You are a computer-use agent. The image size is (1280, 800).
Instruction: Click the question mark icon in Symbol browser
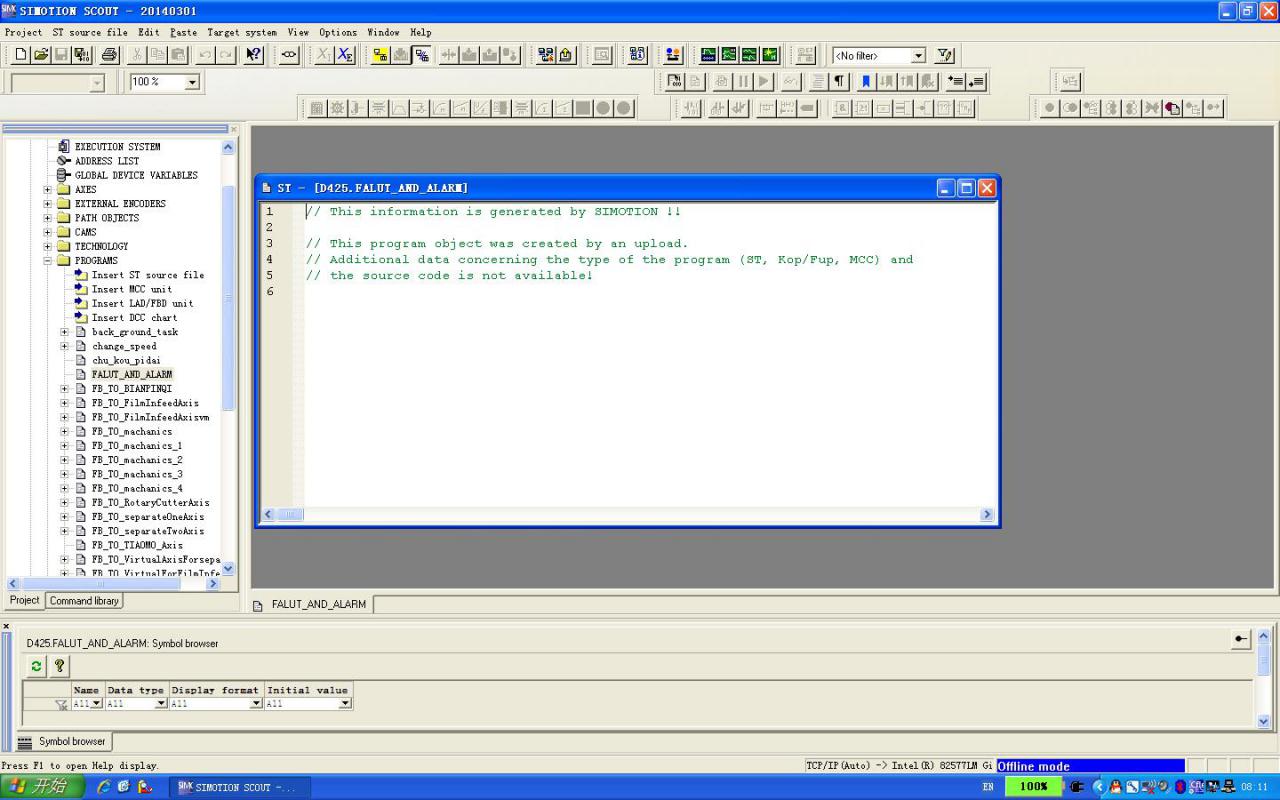(x=59, y=666)
